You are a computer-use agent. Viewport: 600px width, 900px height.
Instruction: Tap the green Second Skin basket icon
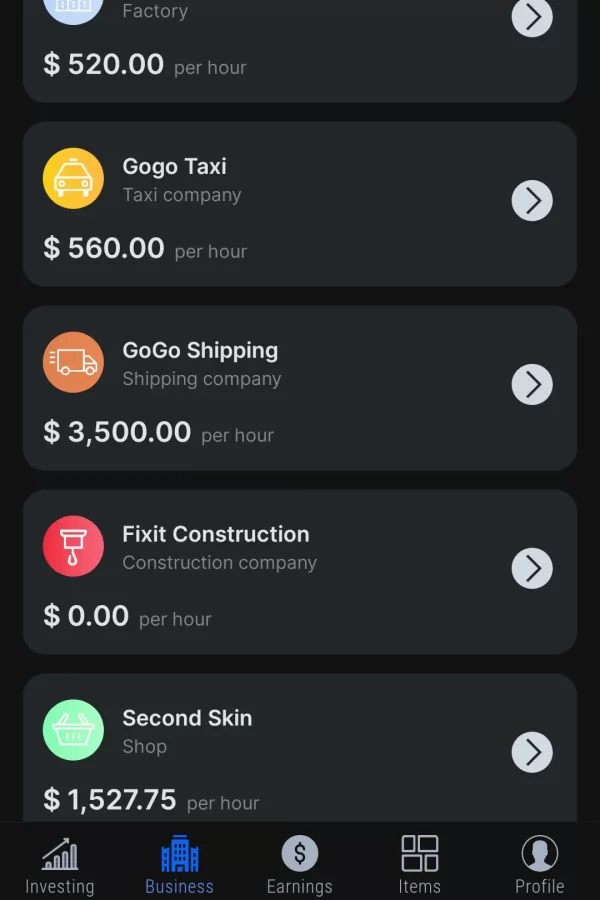73,730
